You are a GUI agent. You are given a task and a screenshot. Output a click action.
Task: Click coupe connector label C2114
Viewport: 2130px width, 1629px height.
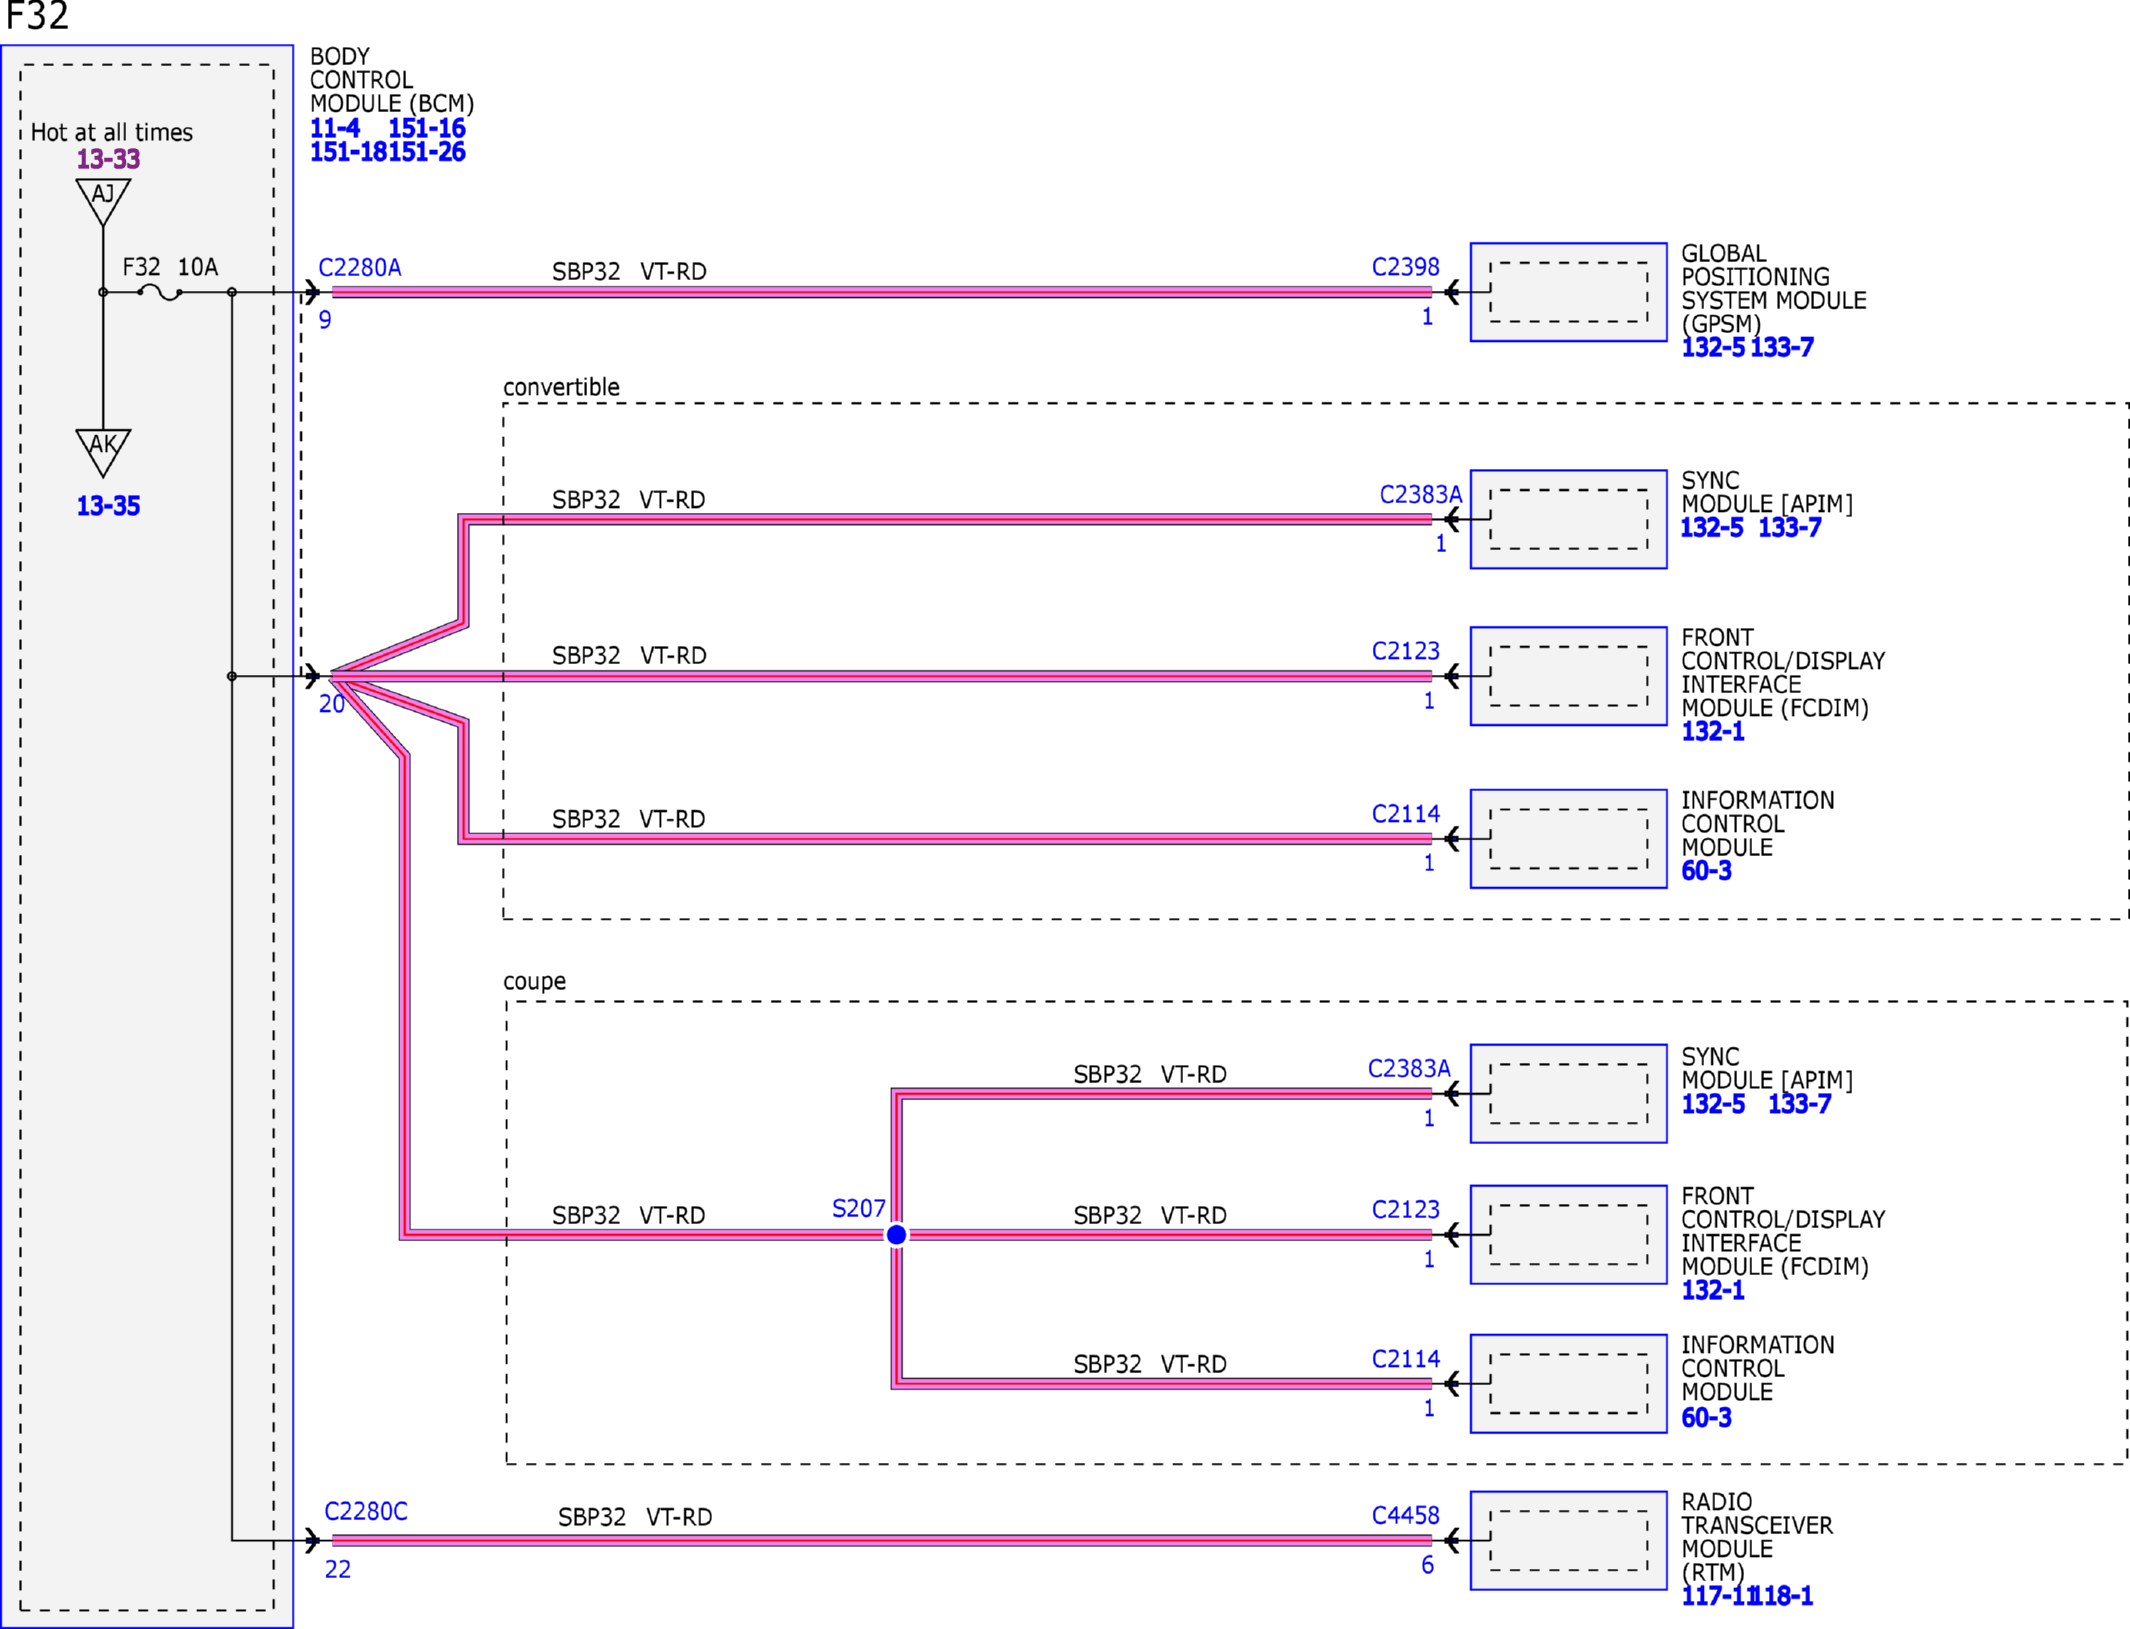1405,1359
